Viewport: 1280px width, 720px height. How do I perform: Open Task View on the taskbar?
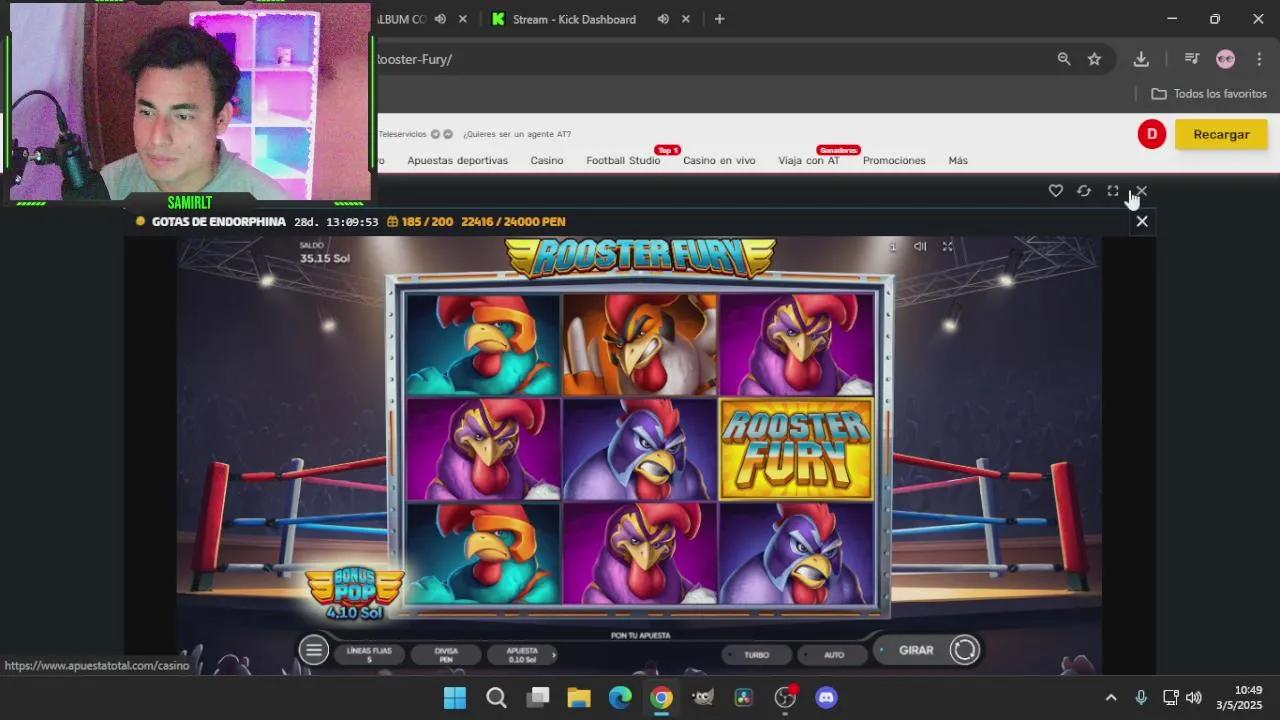[538, 697]
